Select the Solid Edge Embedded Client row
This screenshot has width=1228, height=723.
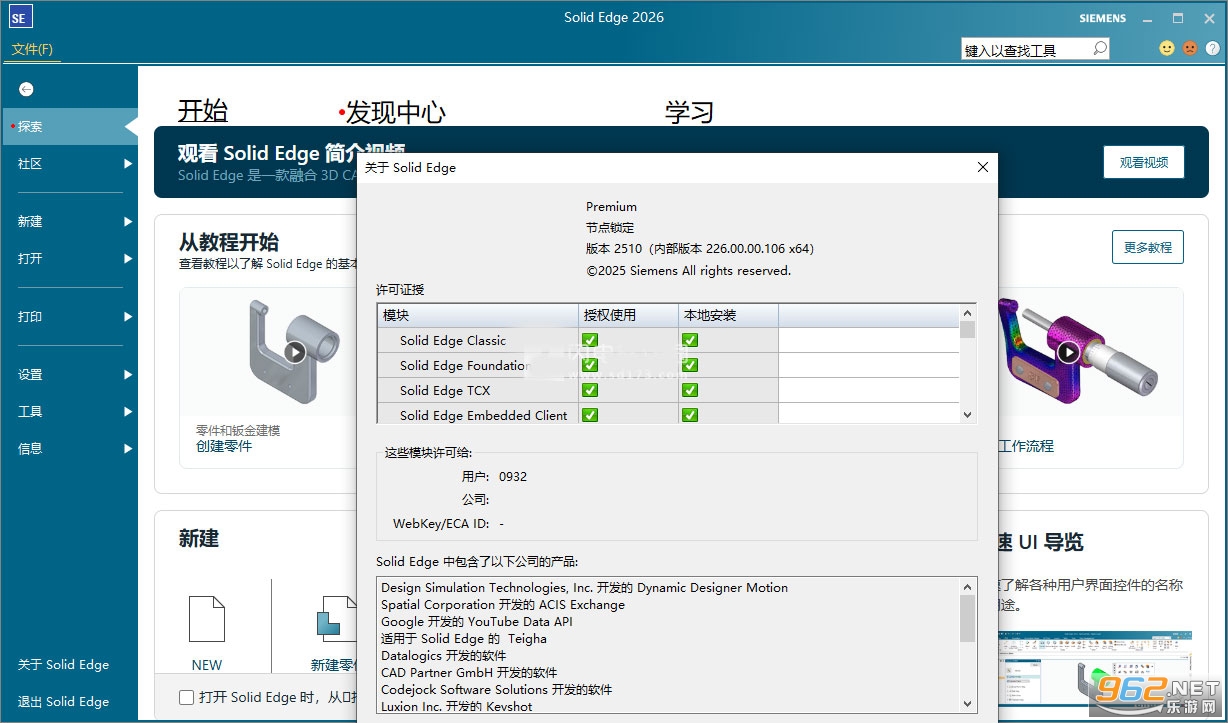click(668, 415)
